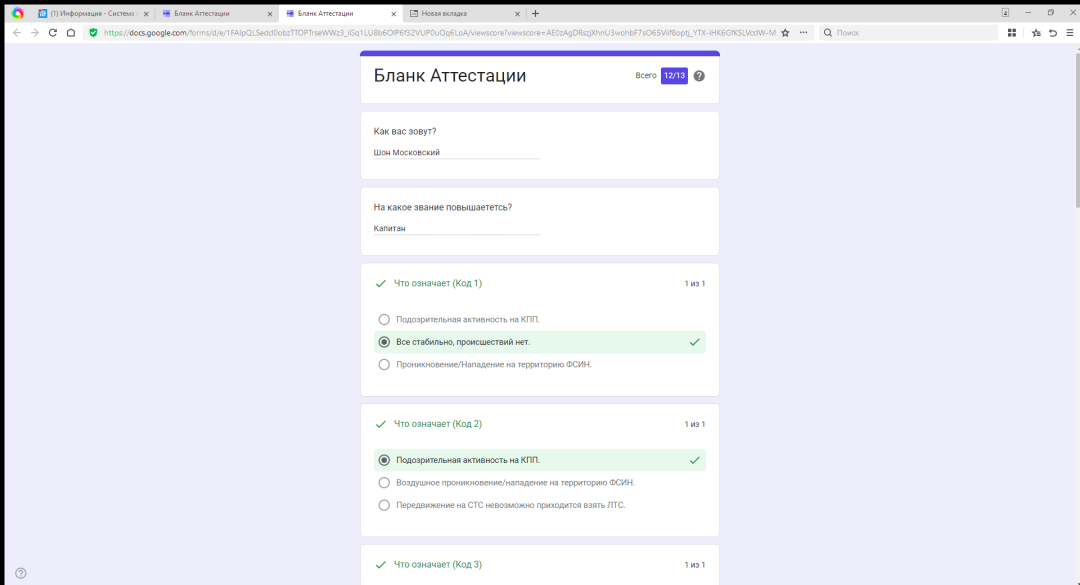The height and width of the screenshot is (585, 1080).
Task: Click the green security shield icon
Action: tap(93, 32)
